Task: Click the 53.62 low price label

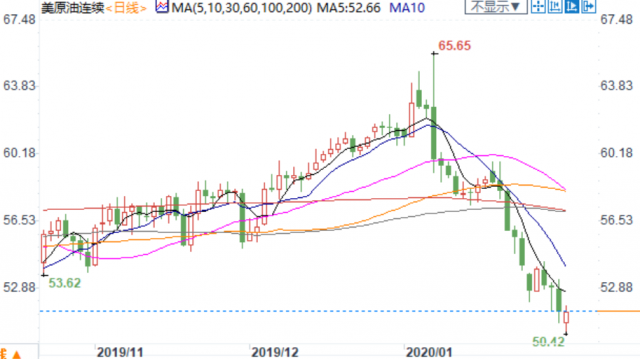Action: pos(64,283)
